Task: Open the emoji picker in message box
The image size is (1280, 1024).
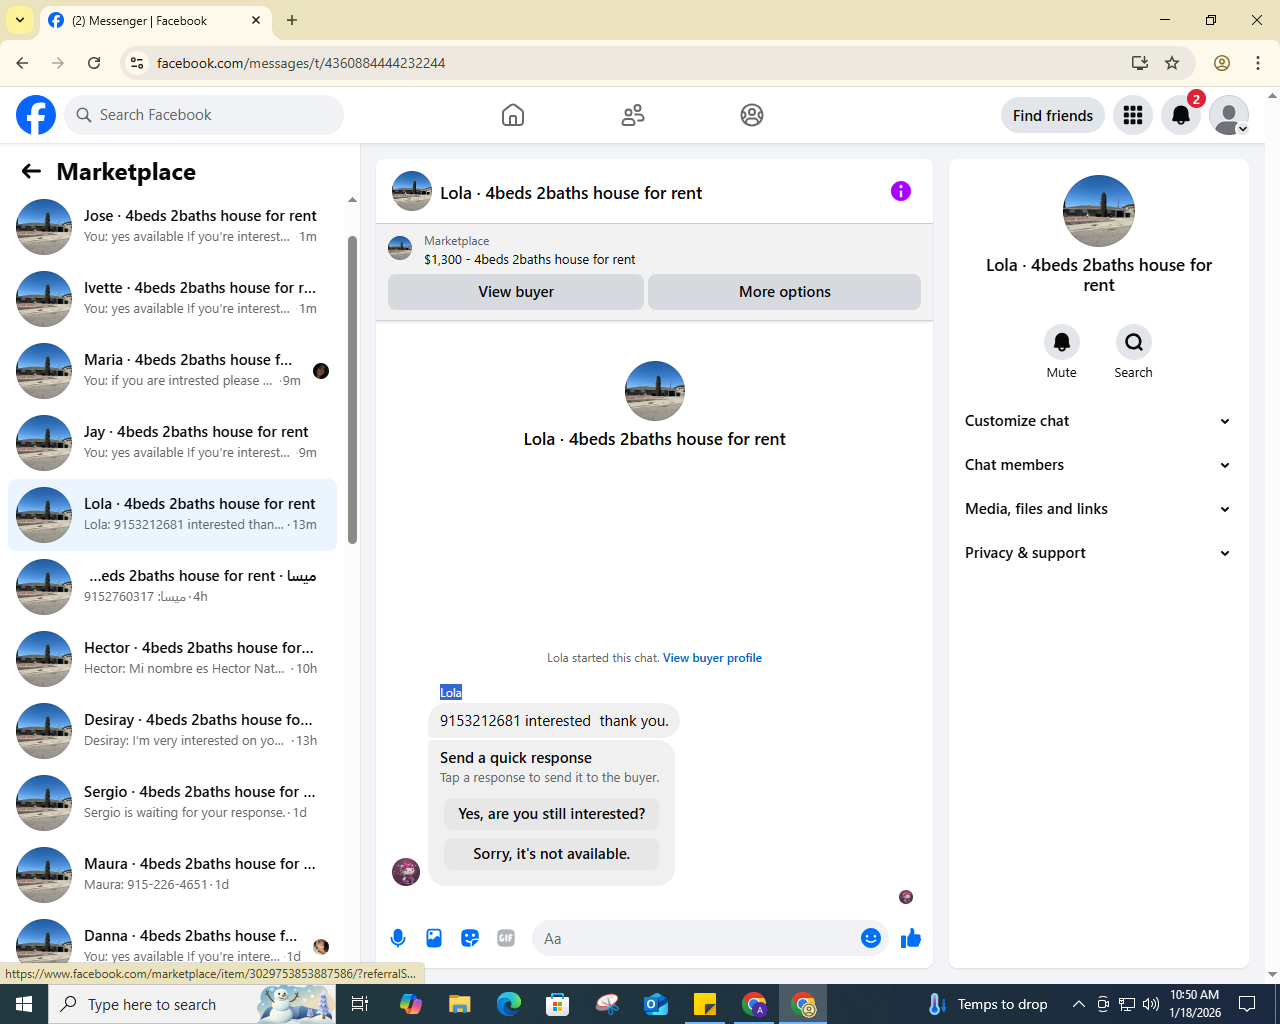Action: [871, 938]
